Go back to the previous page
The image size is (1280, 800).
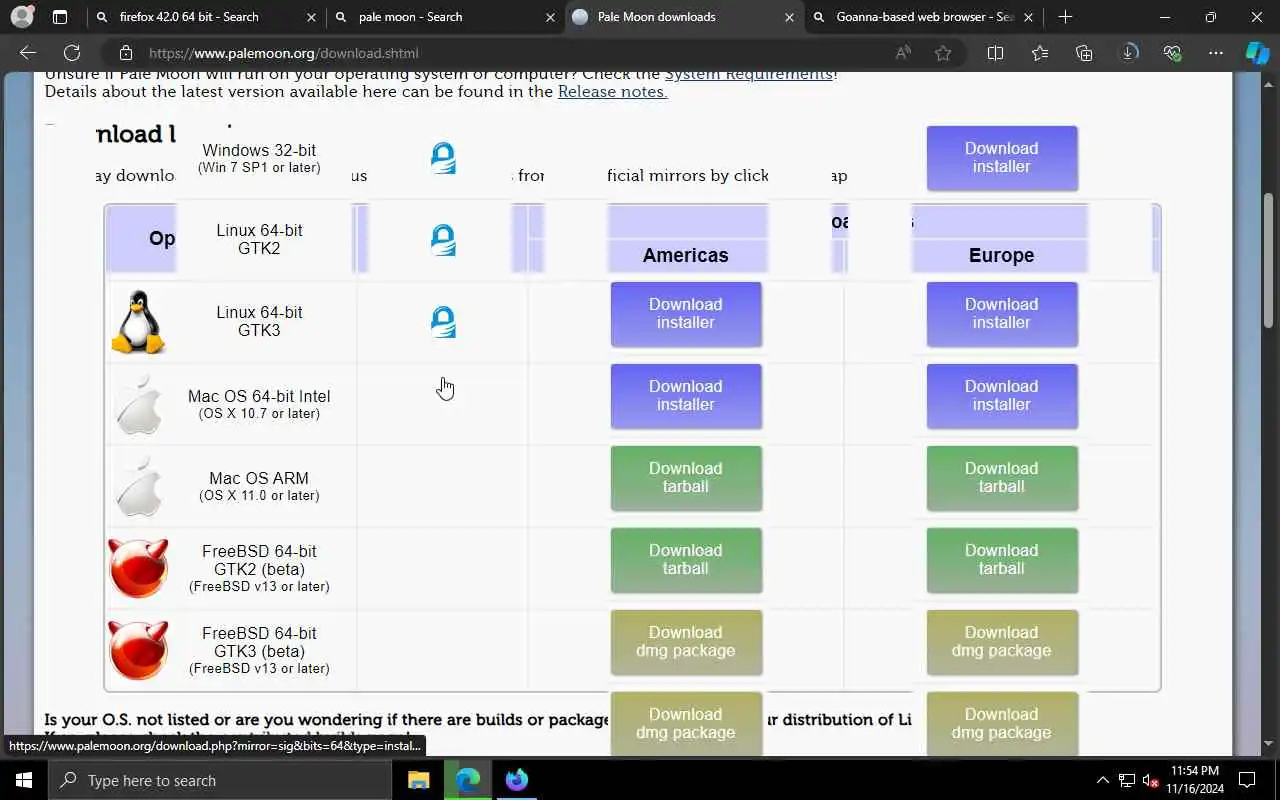(28, 53)
